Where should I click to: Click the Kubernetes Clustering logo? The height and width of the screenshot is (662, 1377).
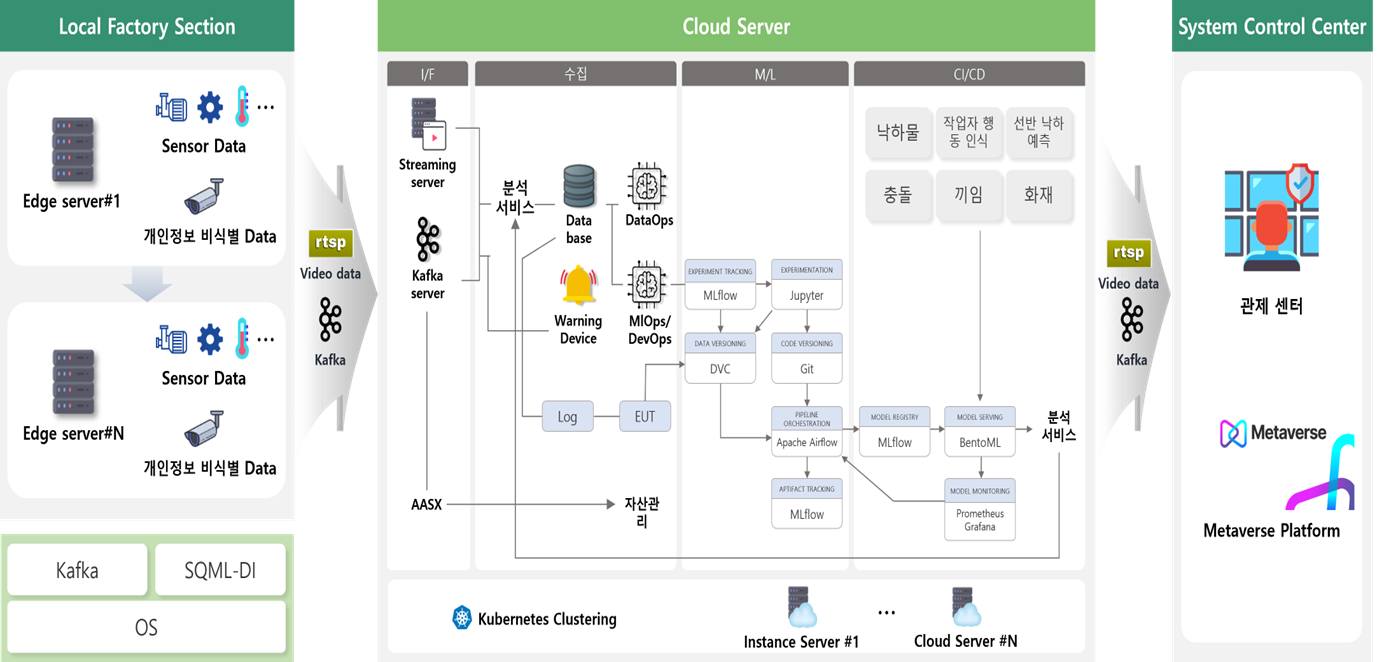[x=462, y=618]
